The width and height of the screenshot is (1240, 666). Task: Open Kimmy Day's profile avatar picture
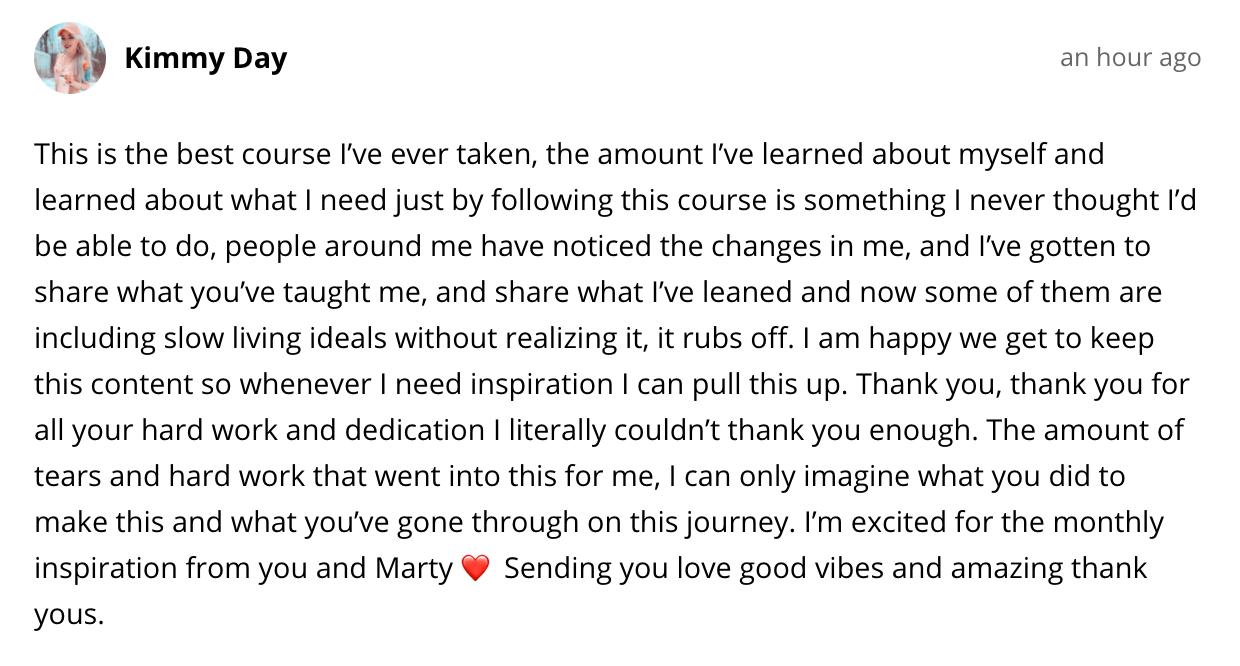70,58
